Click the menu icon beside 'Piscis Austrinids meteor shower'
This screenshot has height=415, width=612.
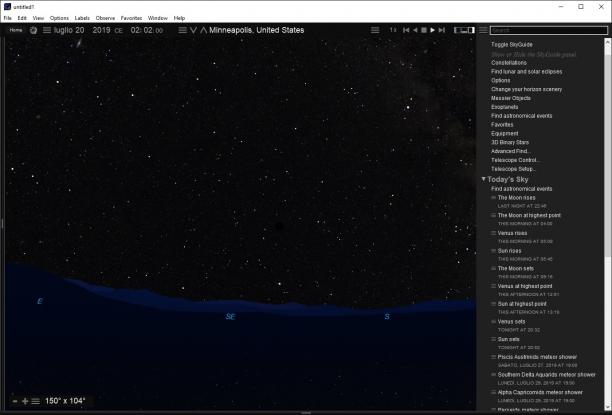pos(493,357)
